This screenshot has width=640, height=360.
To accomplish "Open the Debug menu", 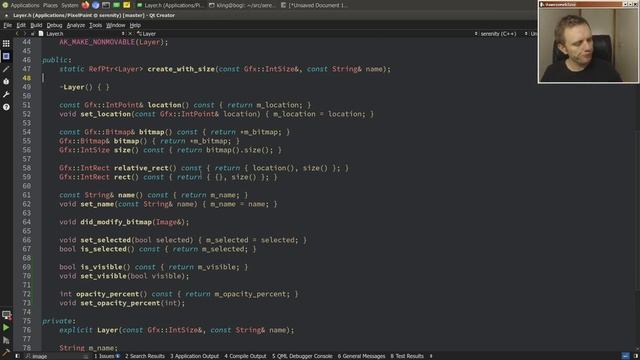I will click(54, 25).
